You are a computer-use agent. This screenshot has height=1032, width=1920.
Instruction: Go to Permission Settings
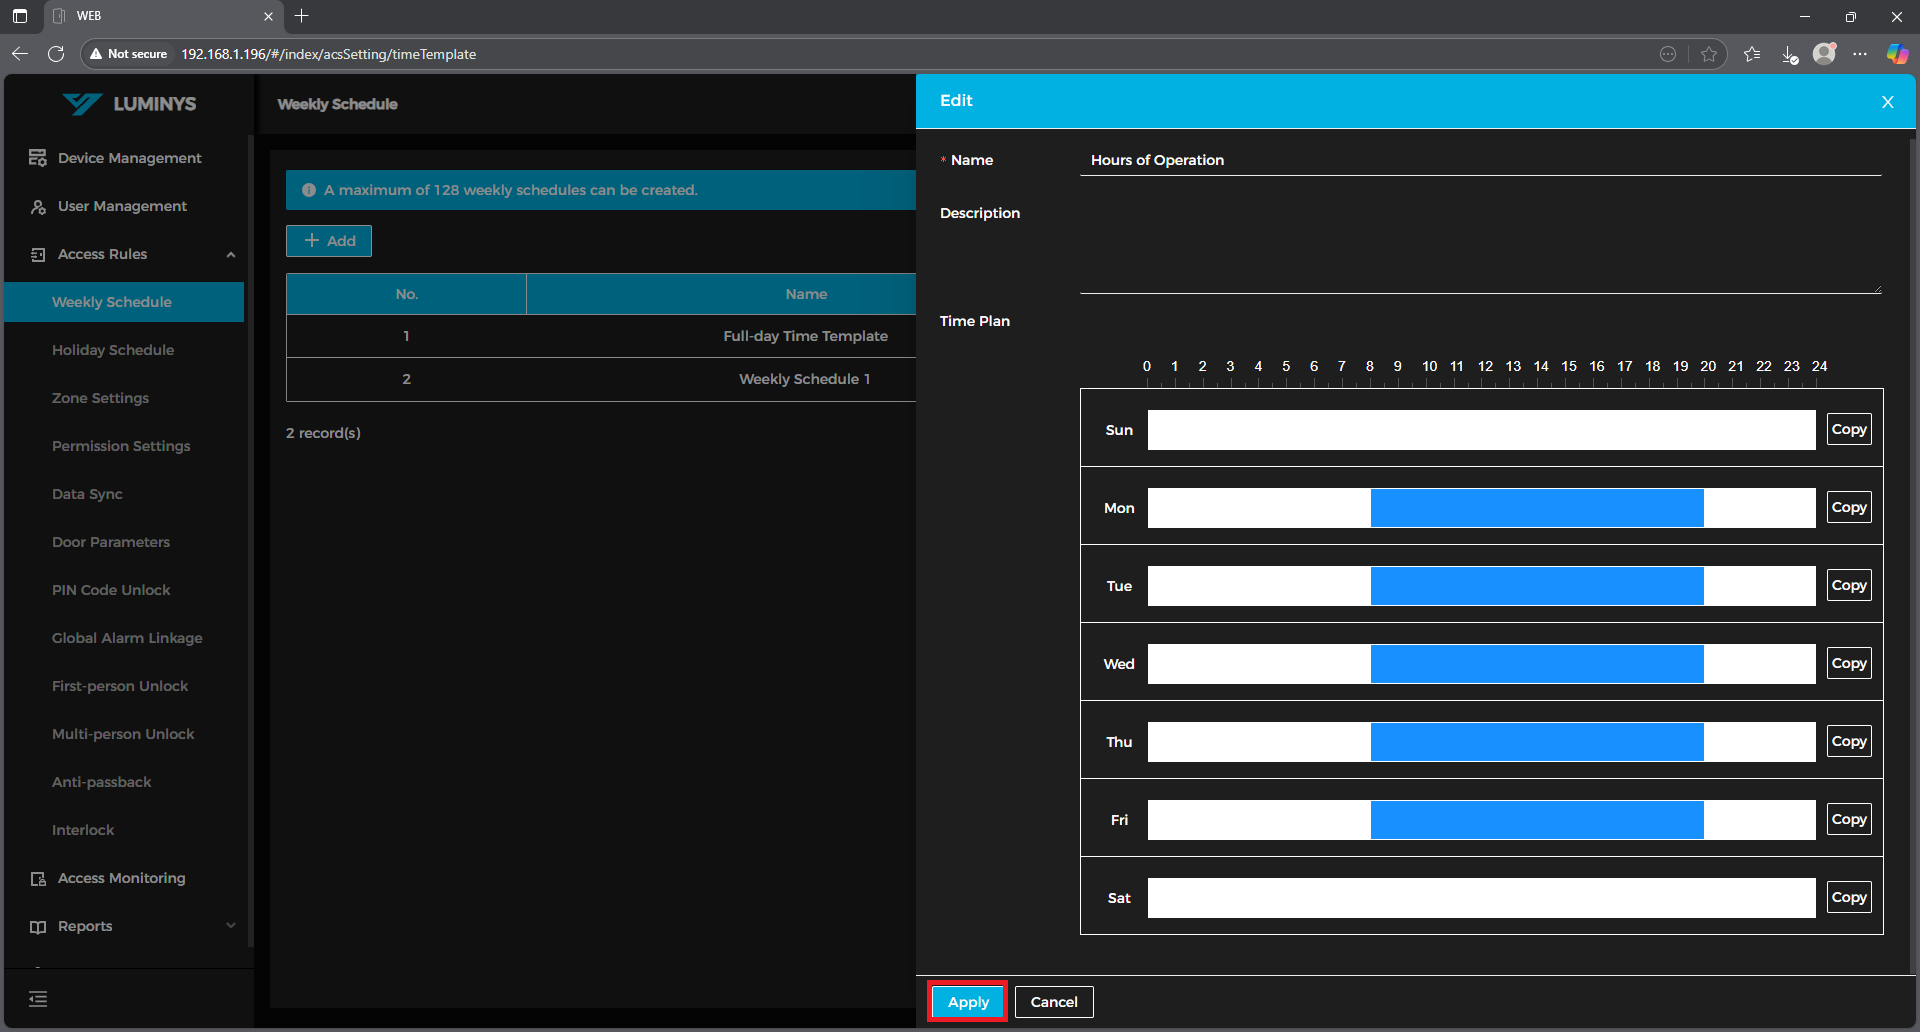coord(121,446)
